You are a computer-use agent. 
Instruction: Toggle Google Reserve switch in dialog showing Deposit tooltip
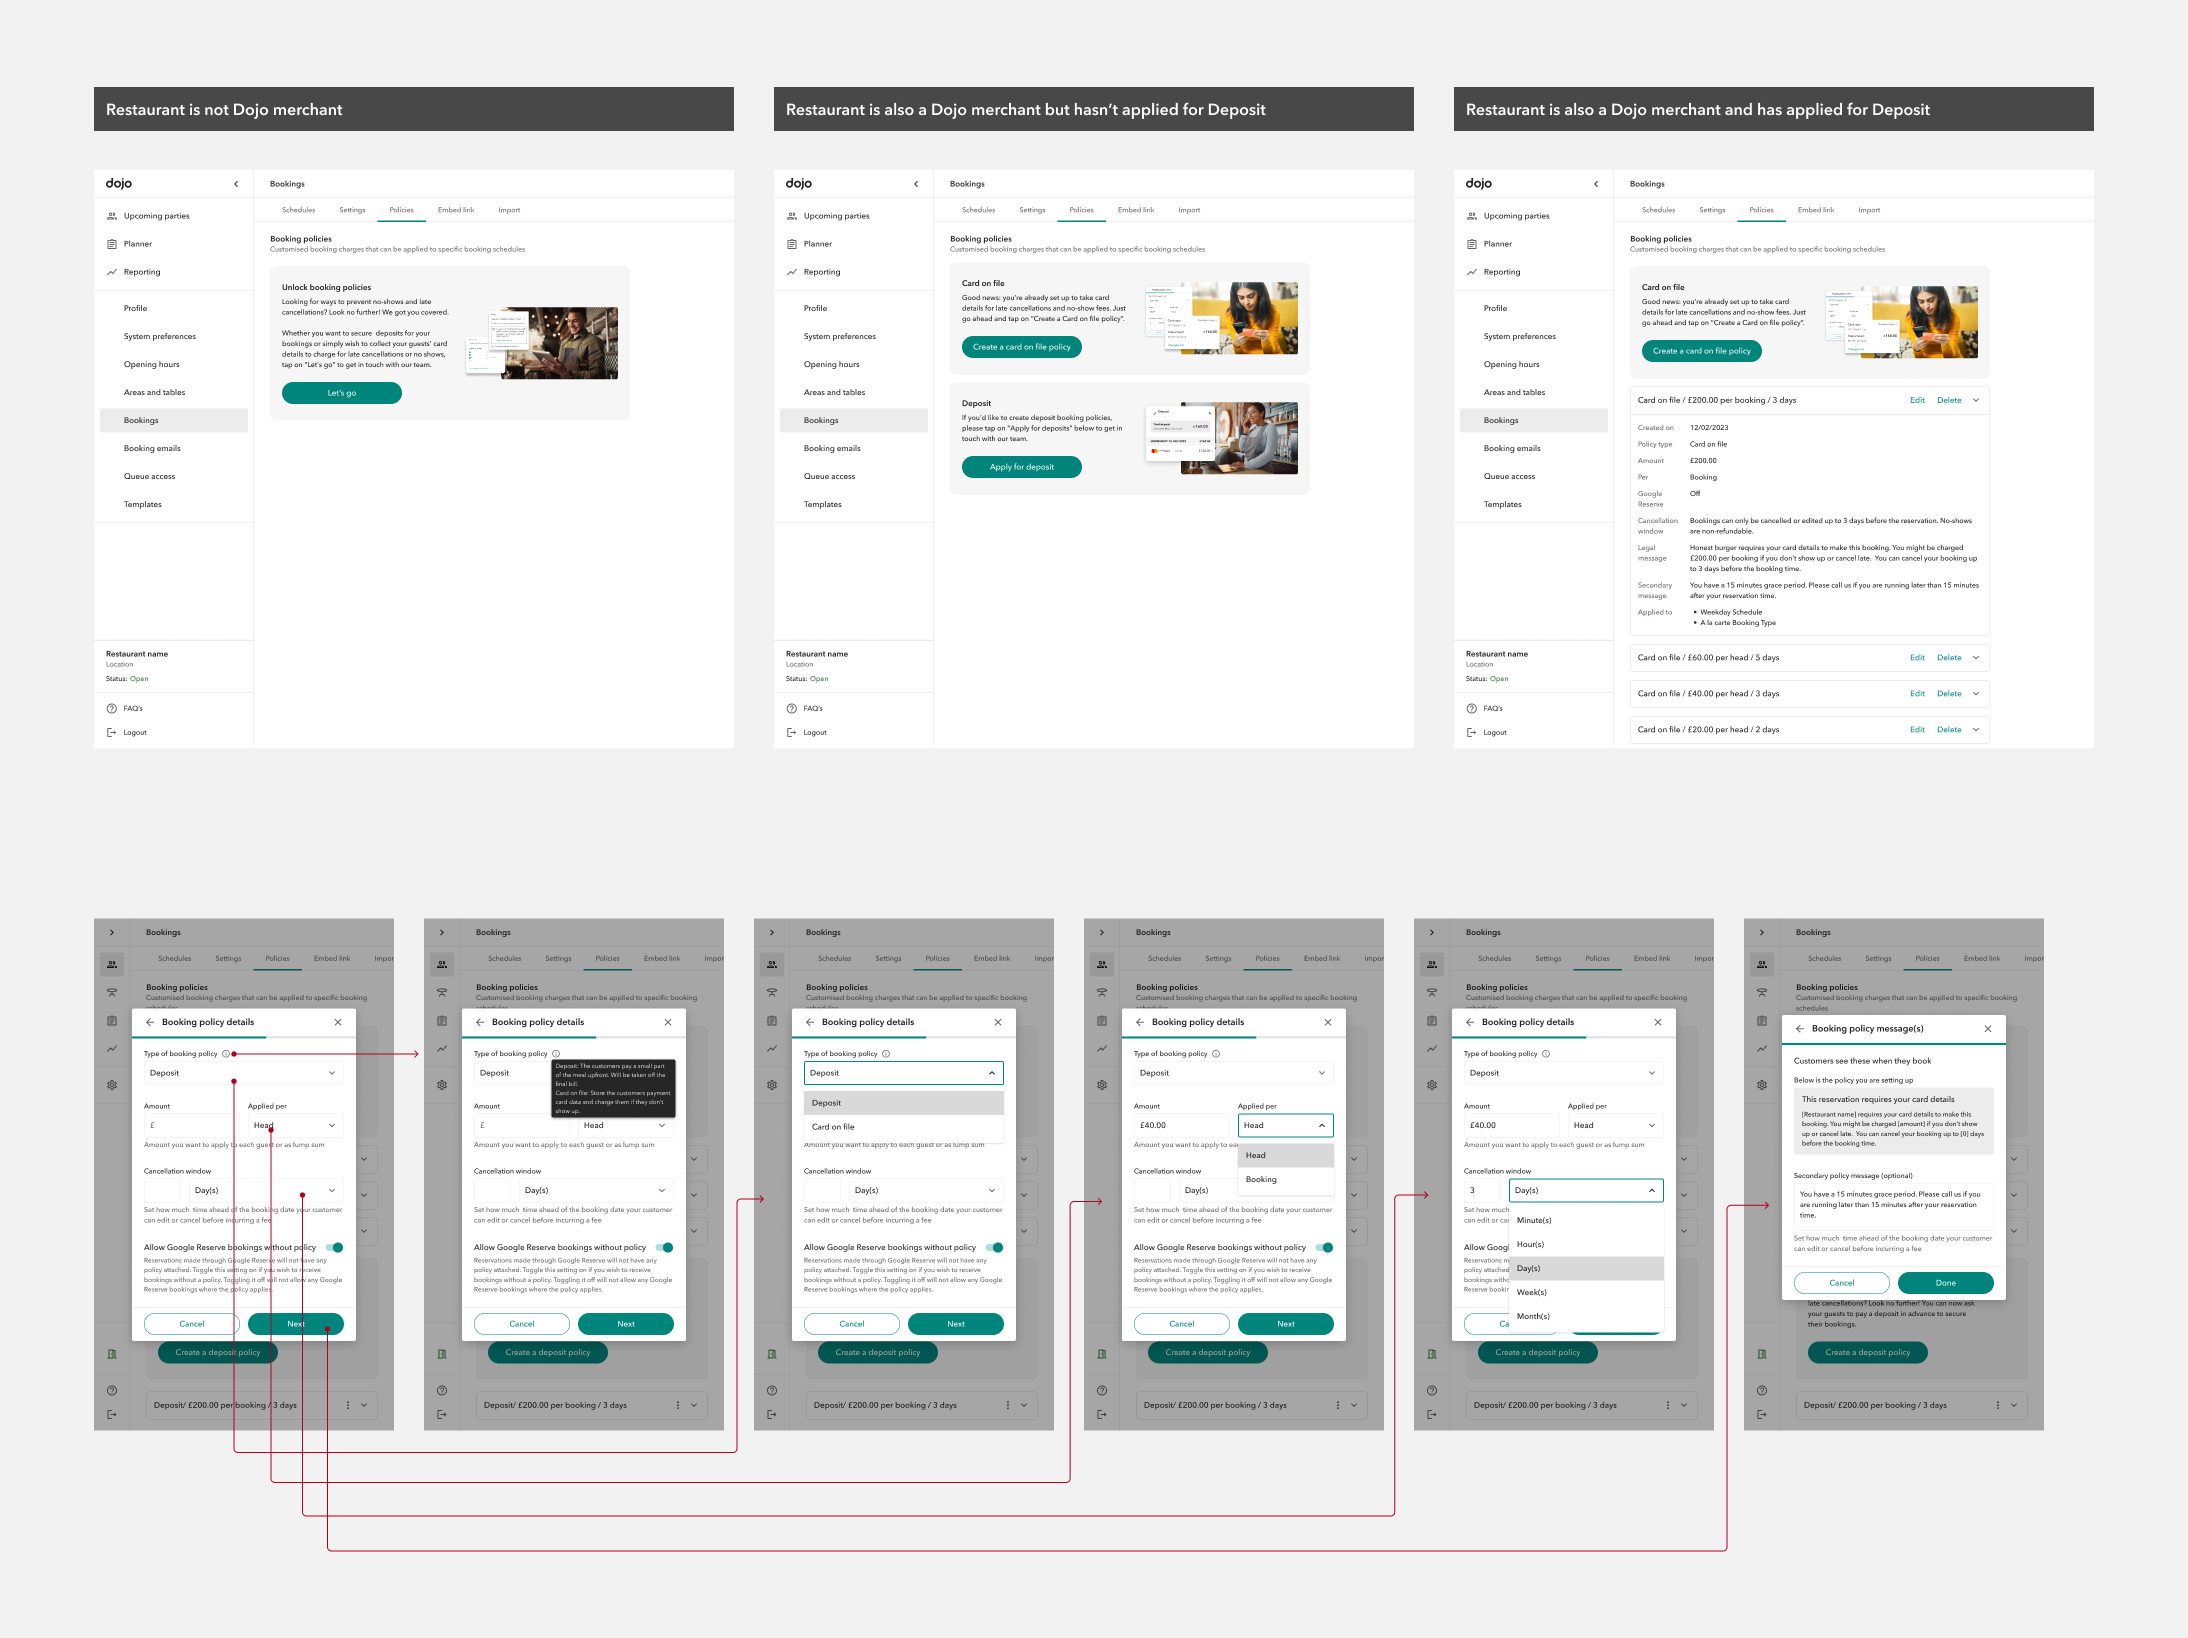(x=665, y=1247)
